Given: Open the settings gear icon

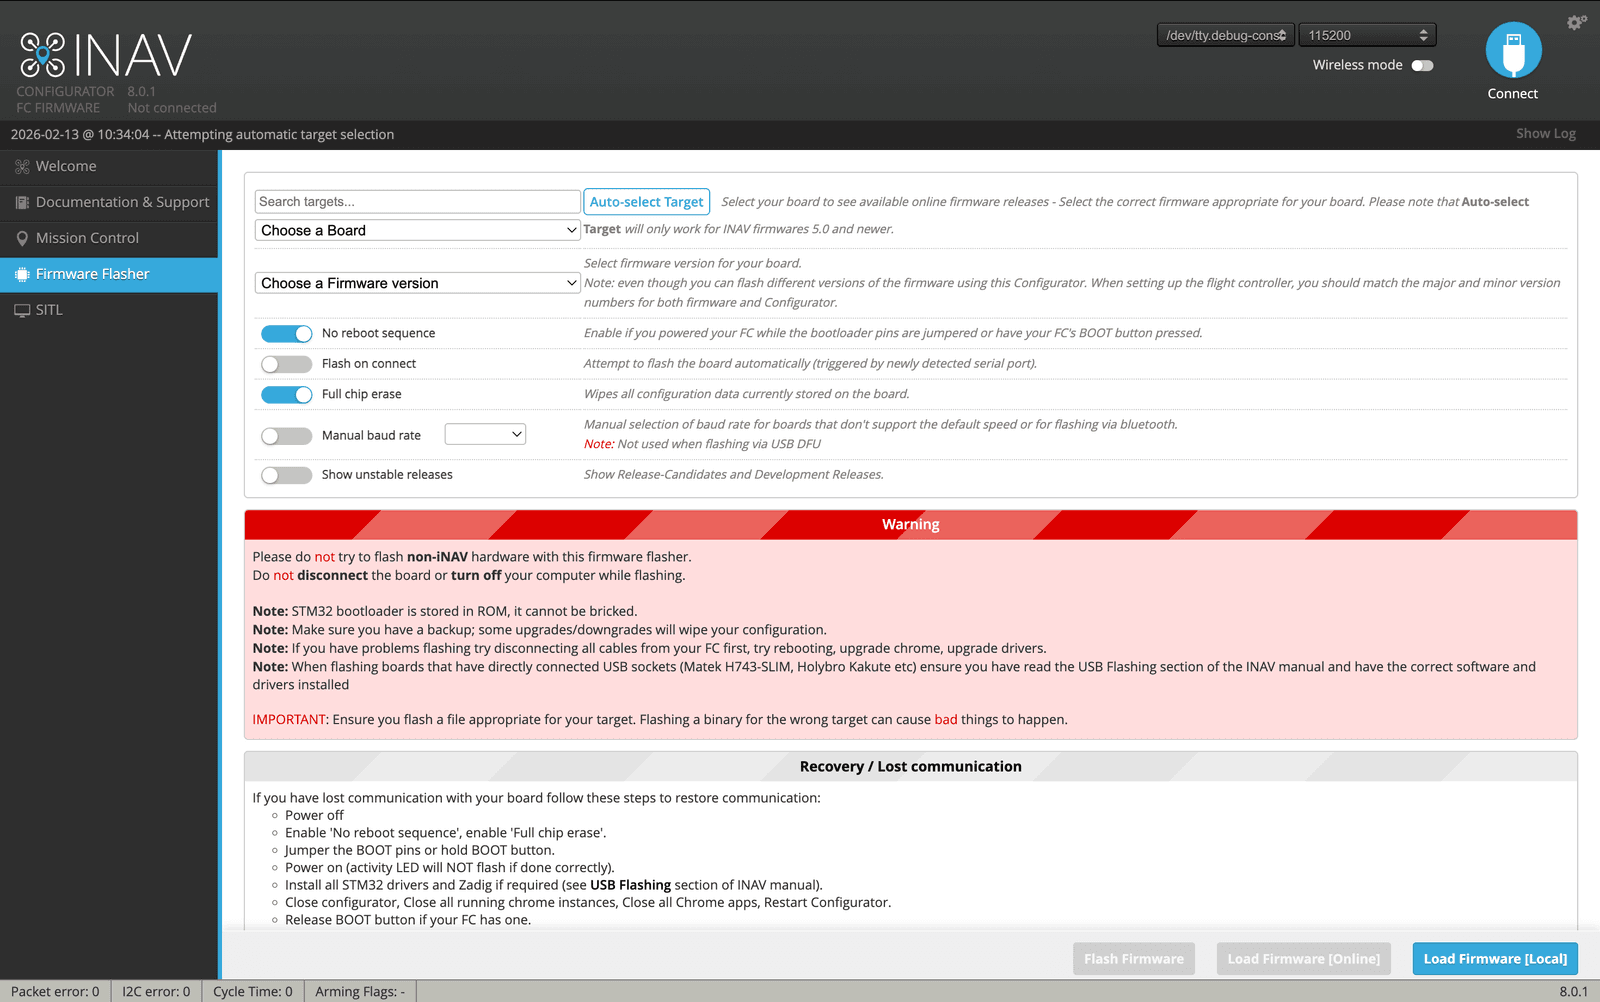Looking at the screenshot, I should tap(1577, 22).
